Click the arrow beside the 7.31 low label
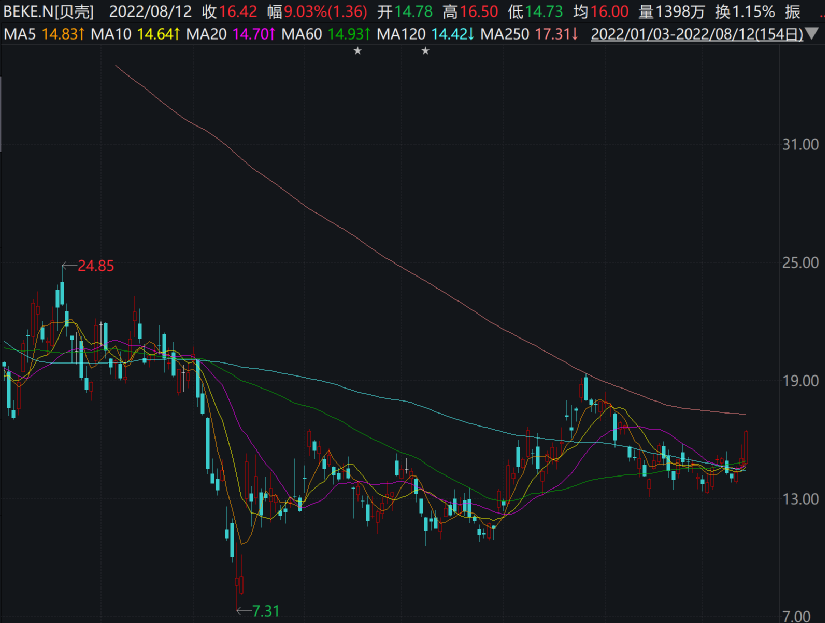This screenshot has height=623, width=825. pyautogui.click(x=243, y=609)
